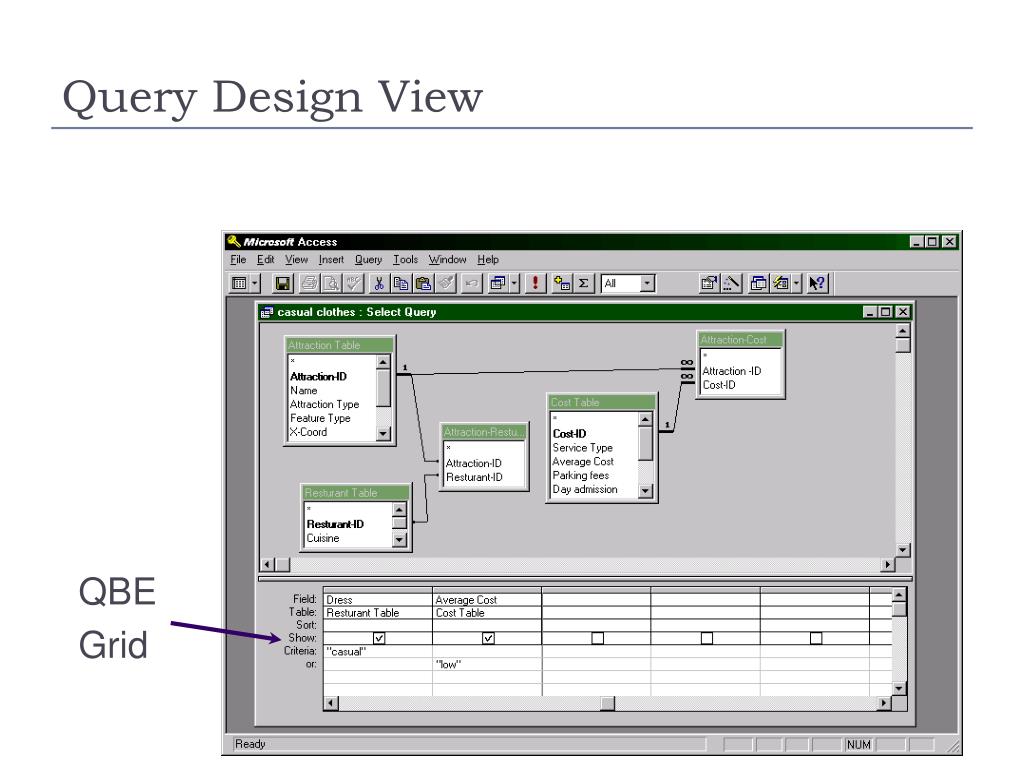The width and height of the screenshot is (1024, 768).
Task: Click the Paste clipboard icon
Action: [423, 283]
